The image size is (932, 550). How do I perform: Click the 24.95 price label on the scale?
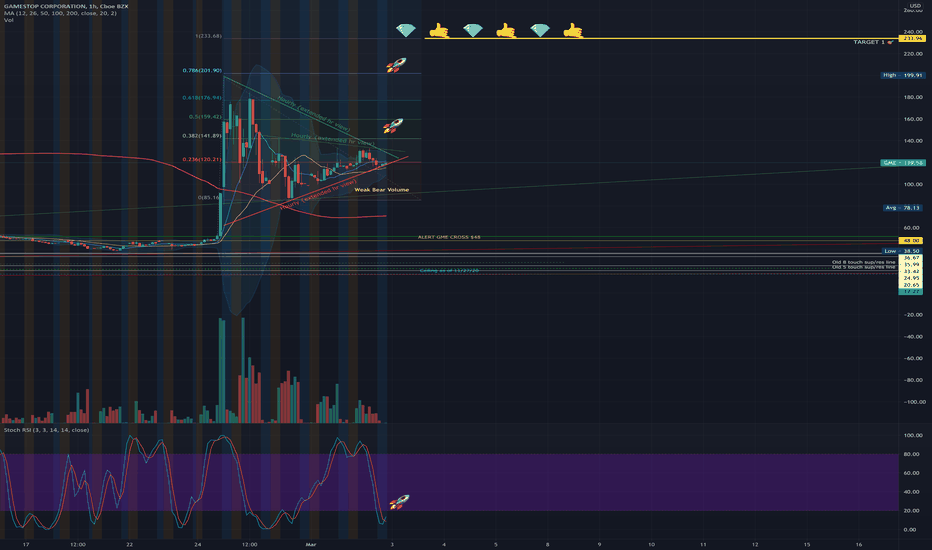(911, 278)
